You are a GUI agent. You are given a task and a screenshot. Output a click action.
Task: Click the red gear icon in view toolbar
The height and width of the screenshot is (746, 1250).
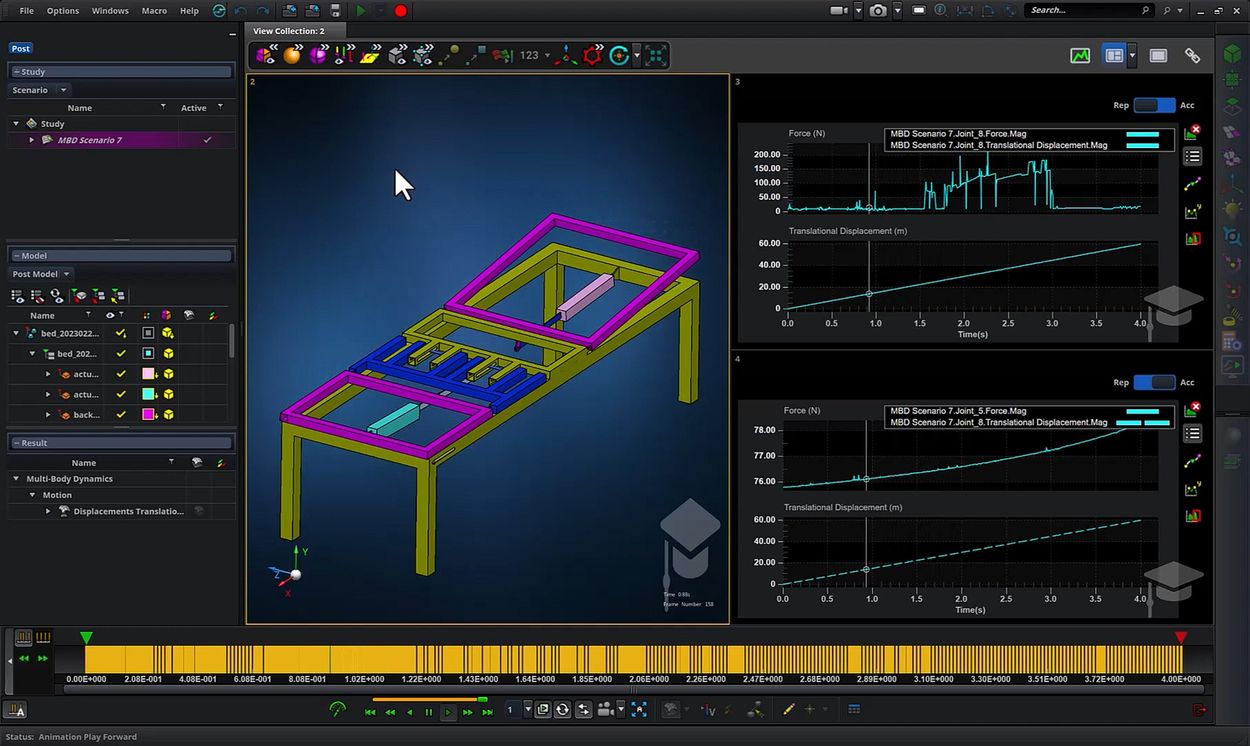pos(592,56)
